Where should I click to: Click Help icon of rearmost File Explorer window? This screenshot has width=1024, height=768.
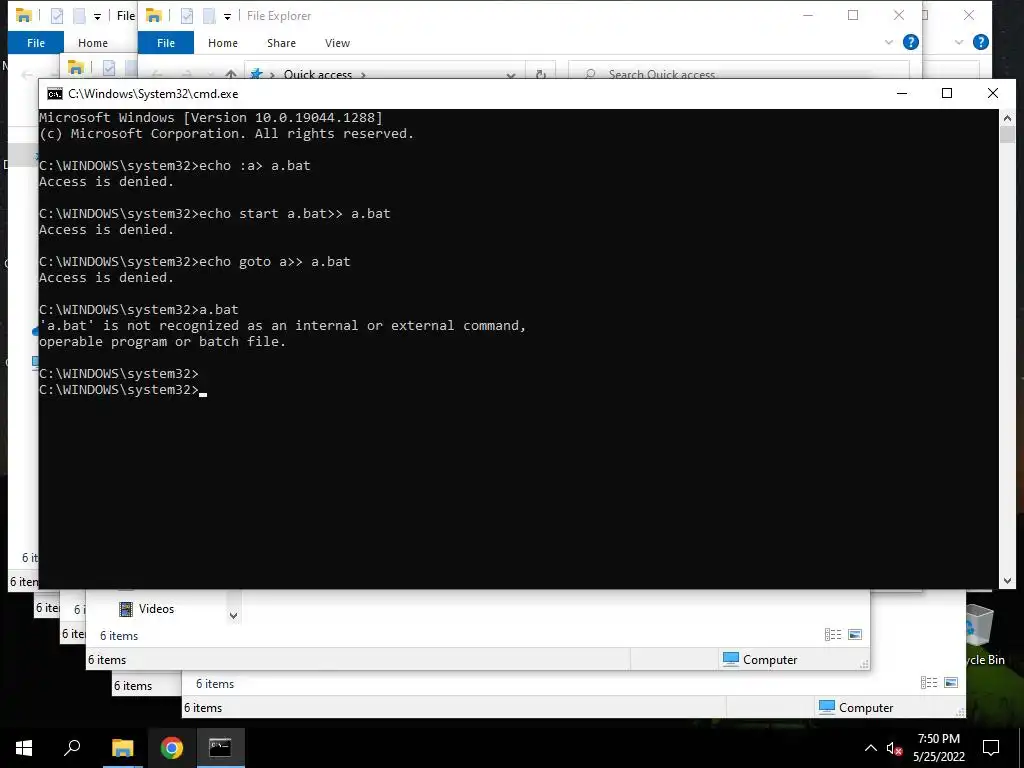point(980,42)
